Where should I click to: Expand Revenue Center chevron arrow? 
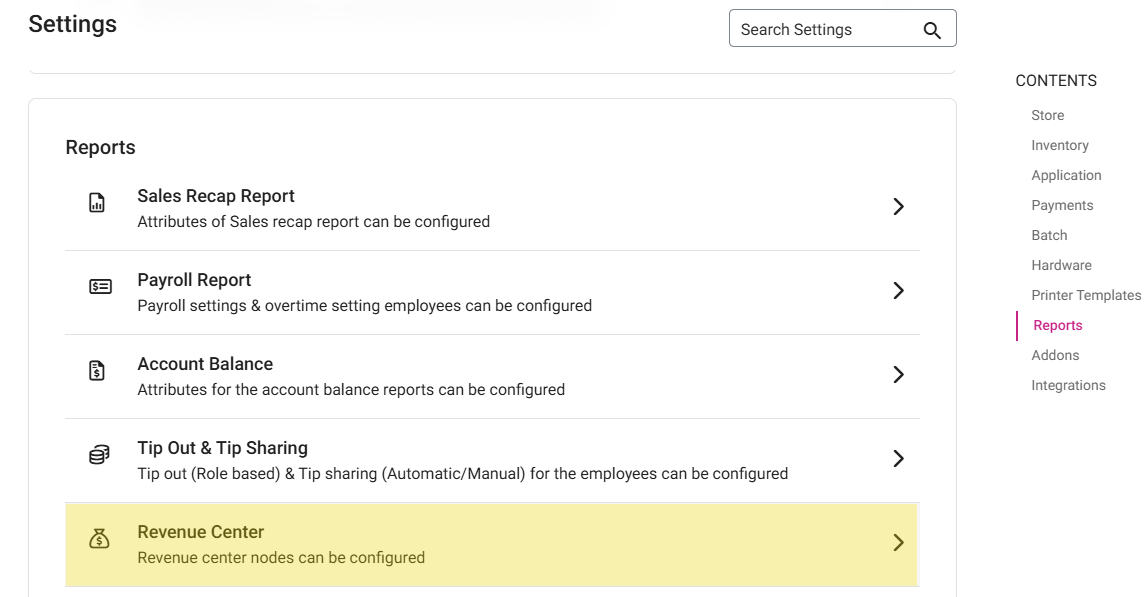coord(898,543)
